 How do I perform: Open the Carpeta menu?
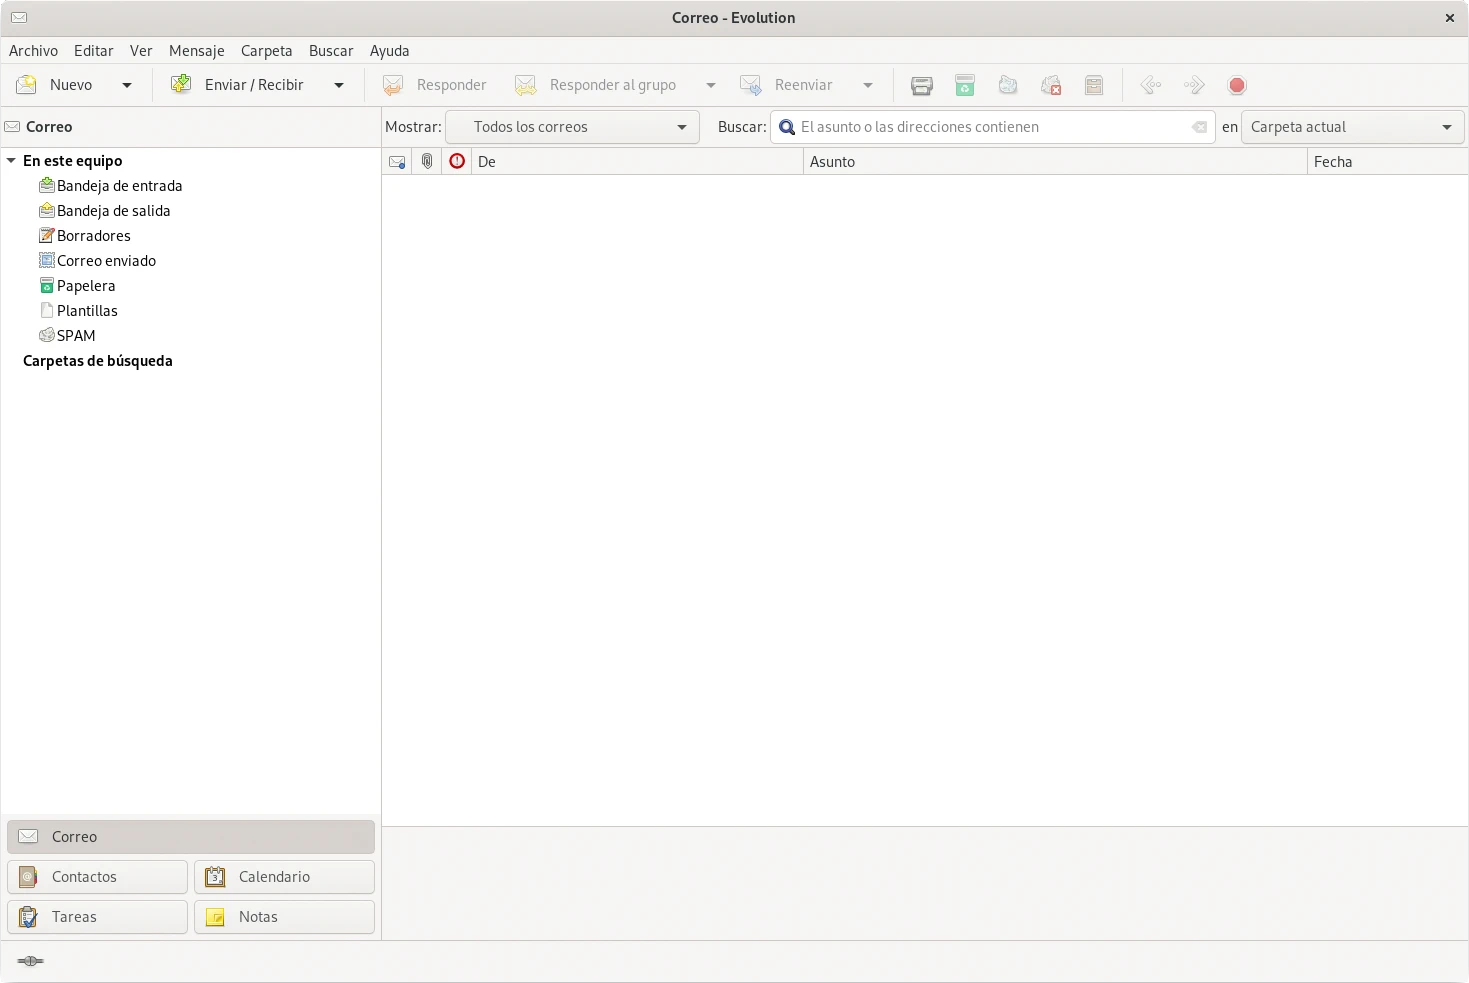point(266,51)
